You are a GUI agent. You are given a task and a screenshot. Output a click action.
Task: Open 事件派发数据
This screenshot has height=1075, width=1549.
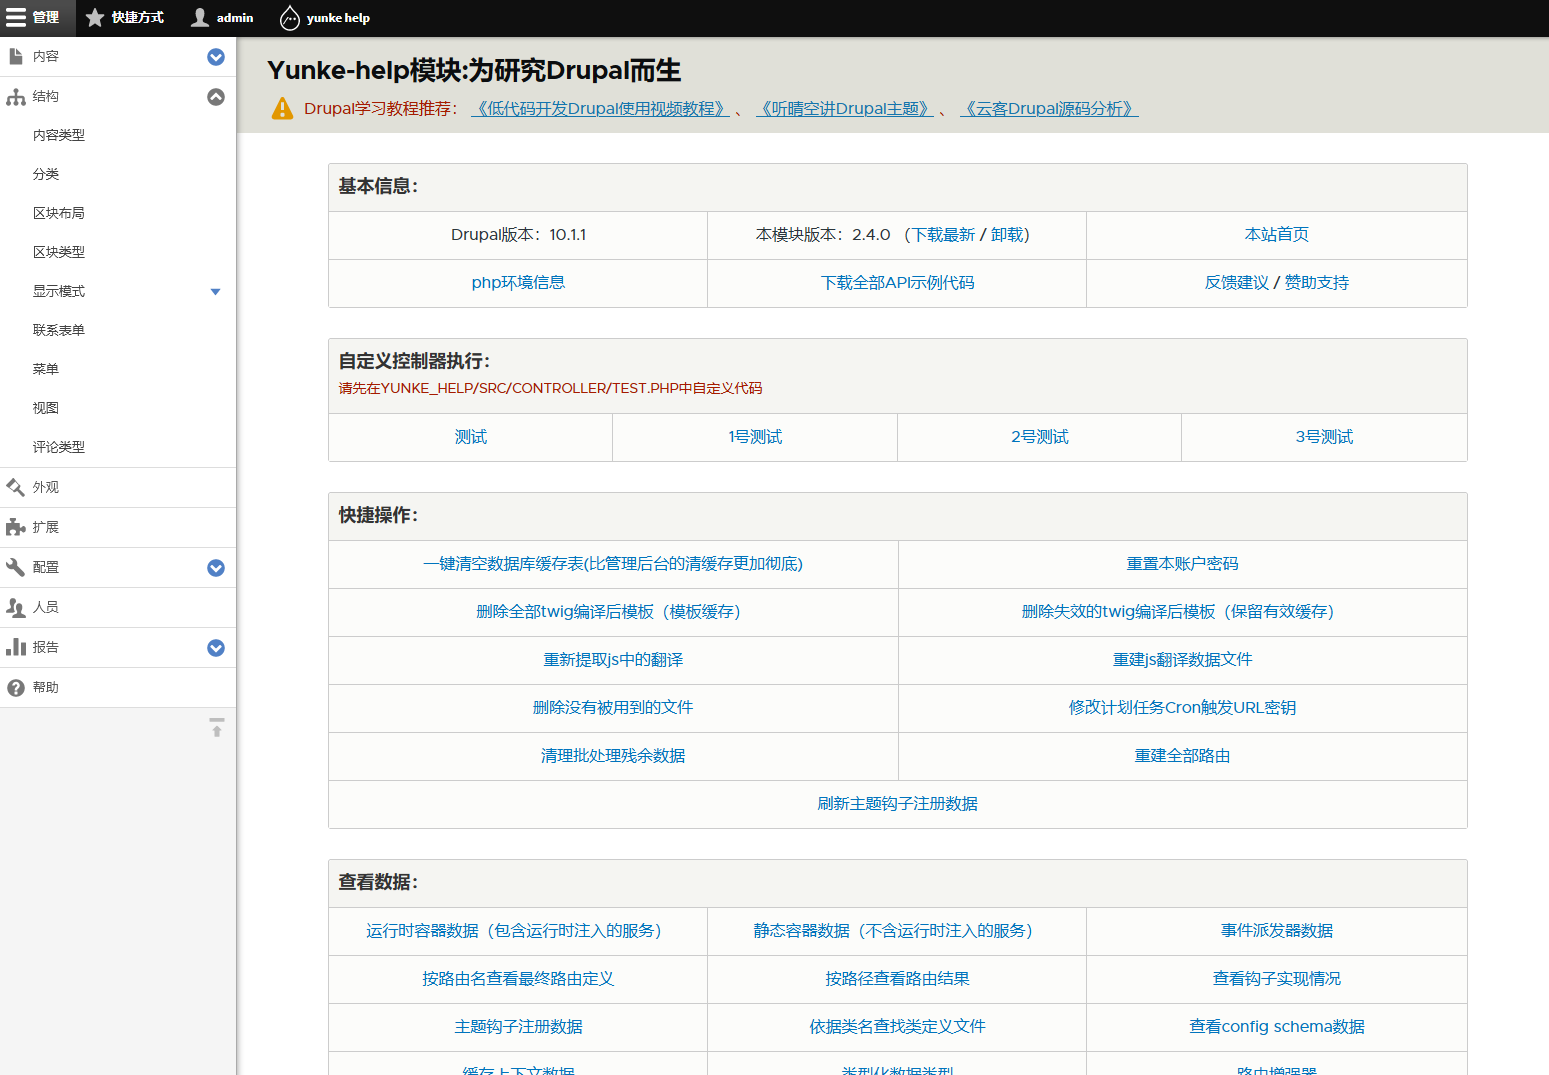(1277, 931)
